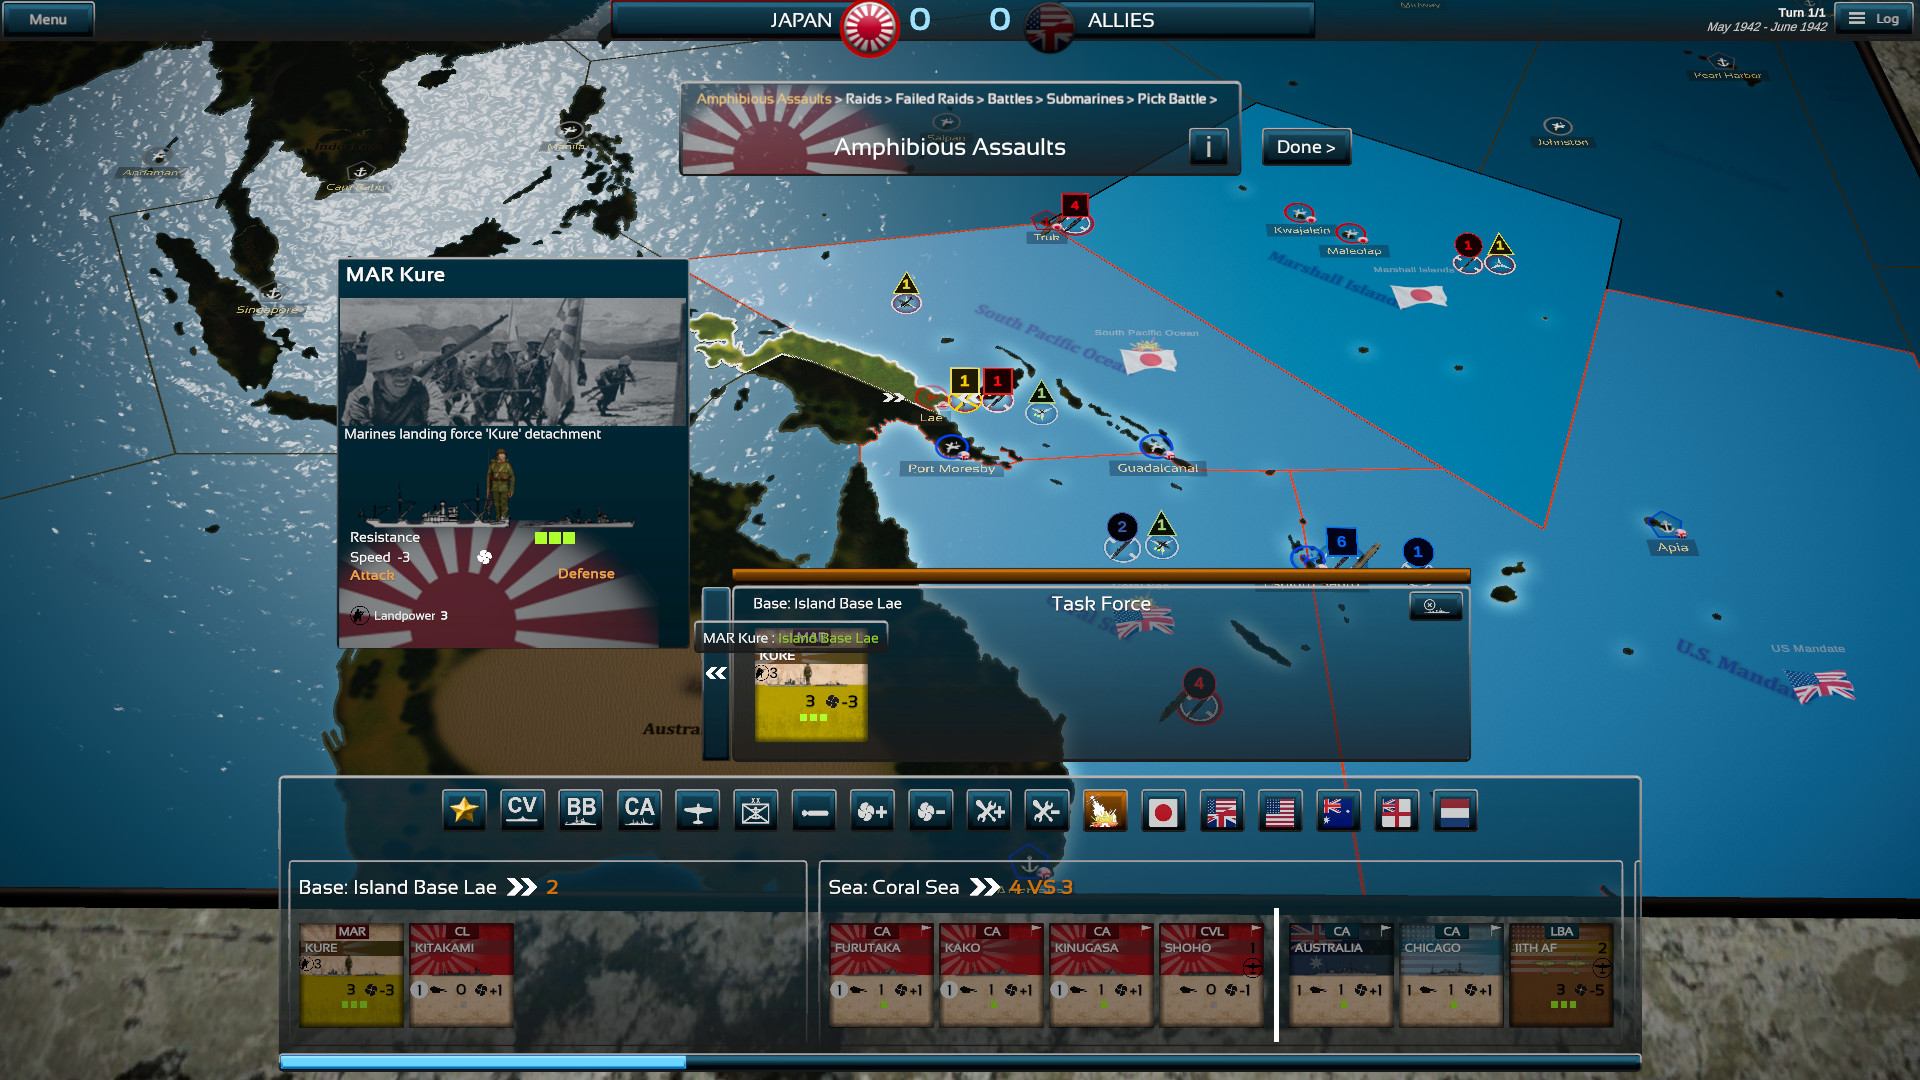The height and width of the screenshot is (1080, 1920).
Task: Click the land division filter icon
Action: click(x=755, y=810)
